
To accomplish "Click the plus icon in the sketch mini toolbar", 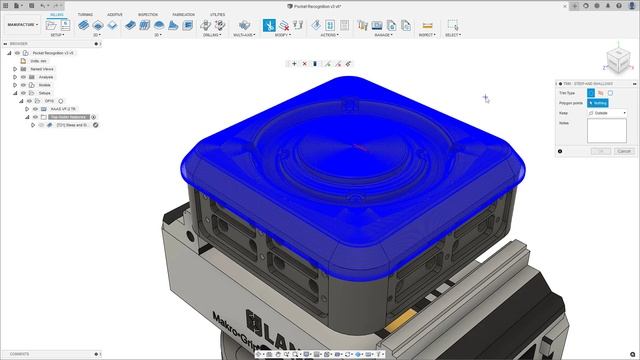I will [294, 64].
